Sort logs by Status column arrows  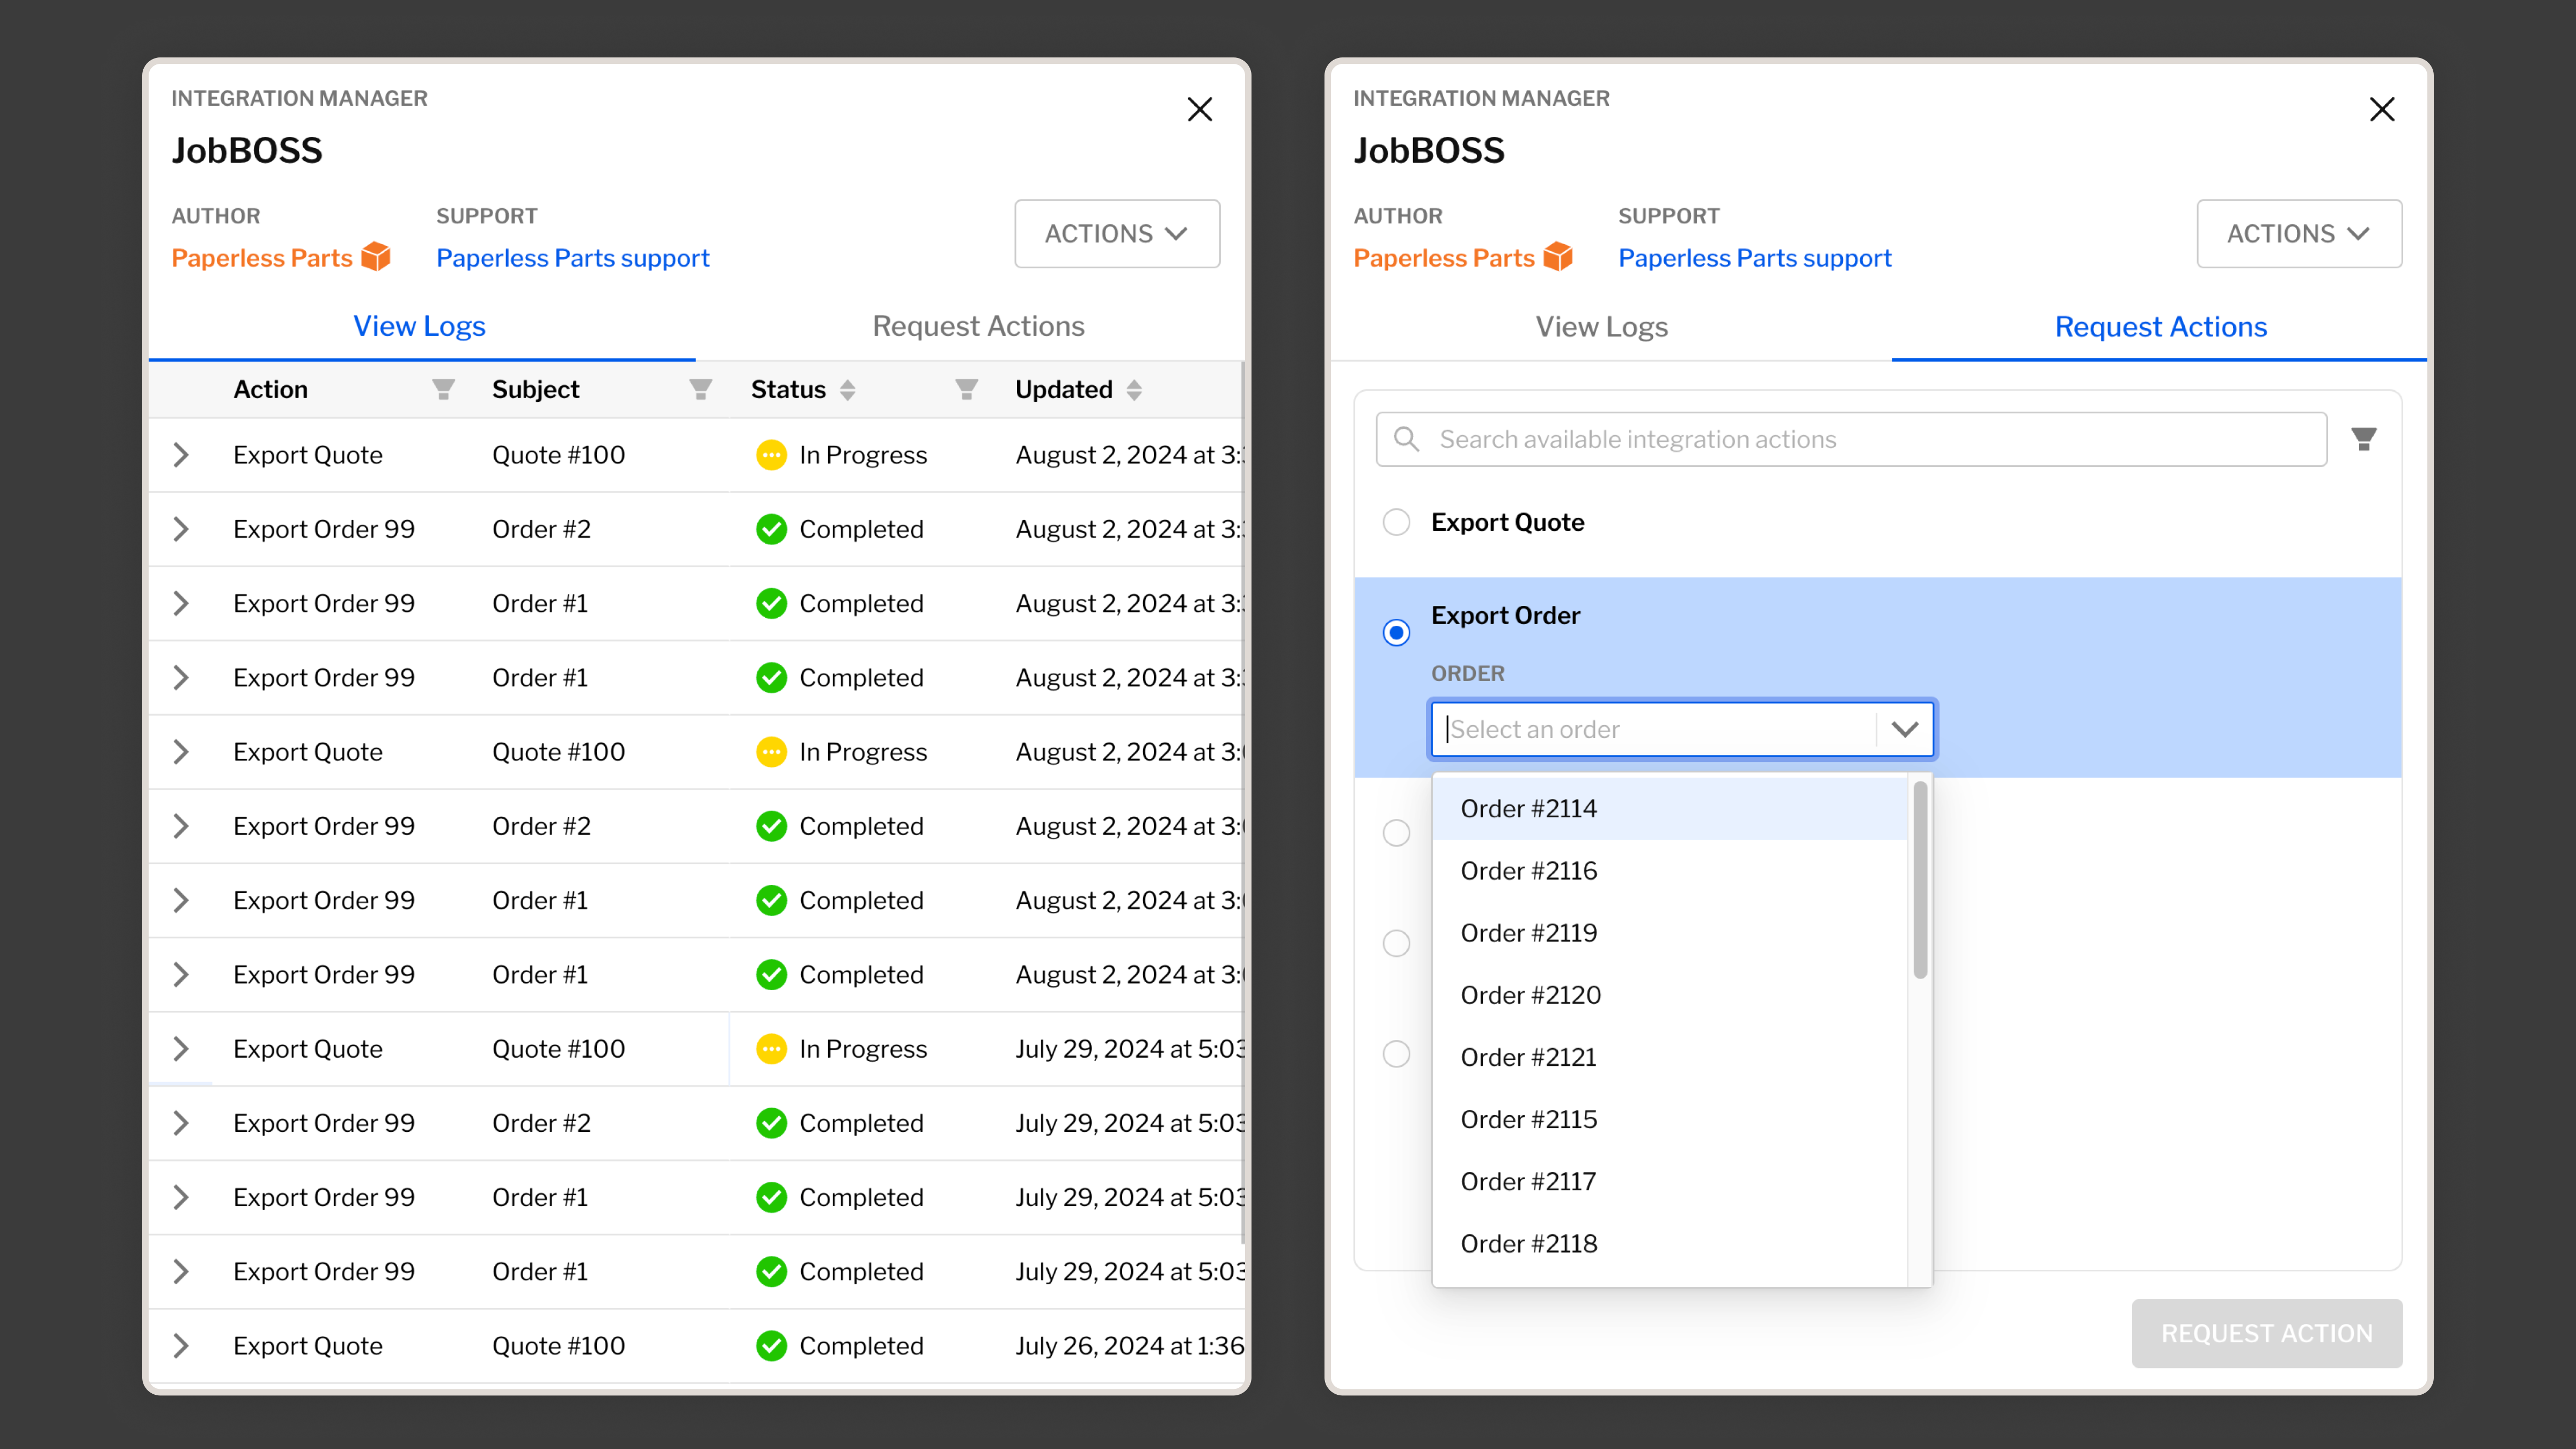847,390
